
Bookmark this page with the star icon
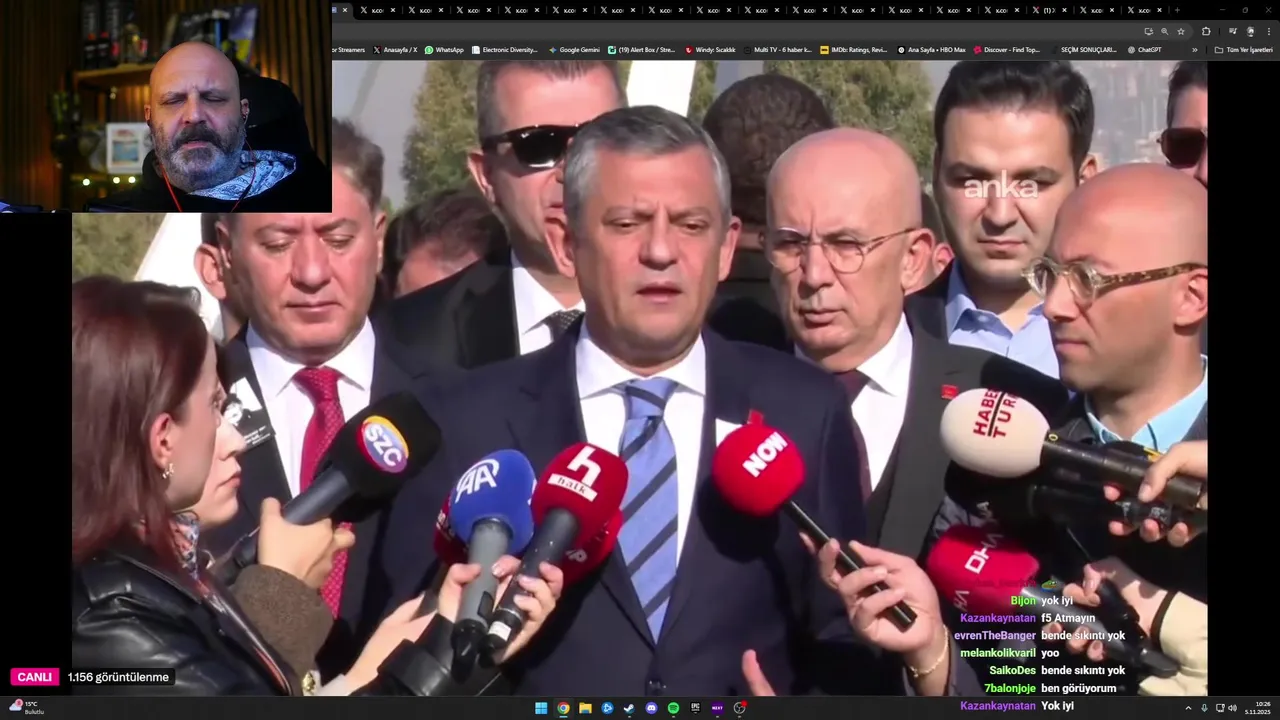coord(1181,31)
